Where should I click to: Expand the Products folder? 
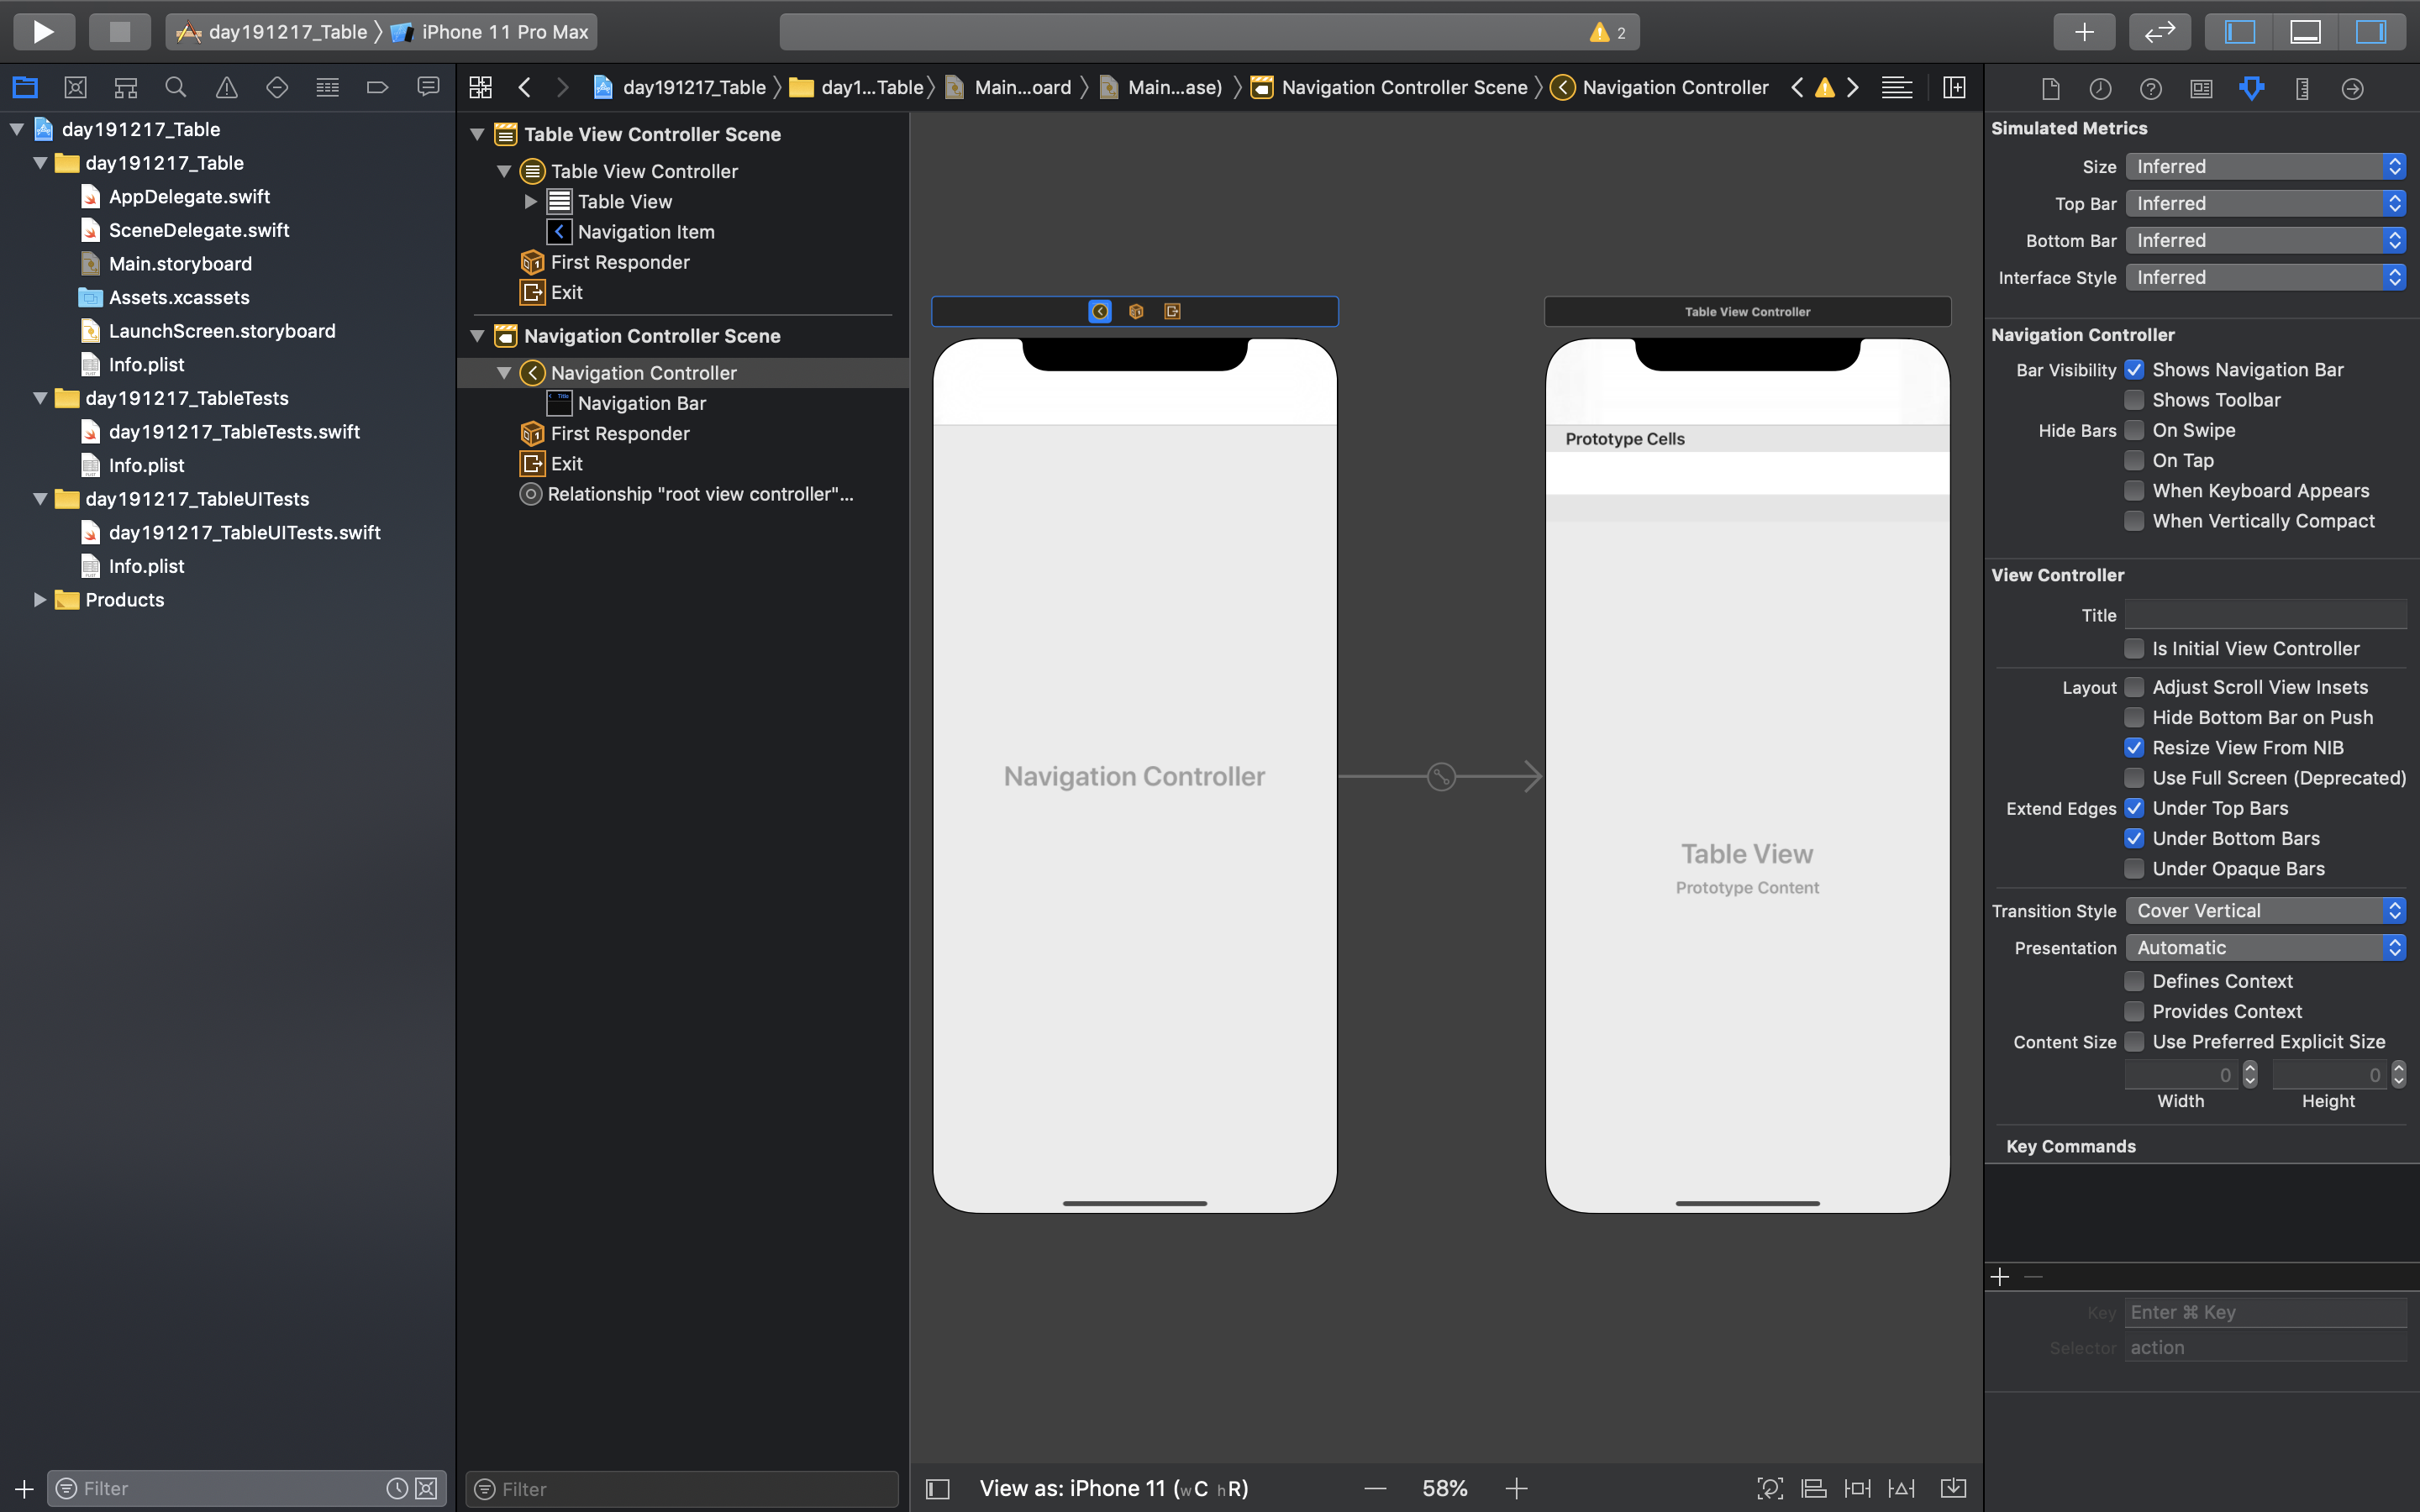(40, 600)
